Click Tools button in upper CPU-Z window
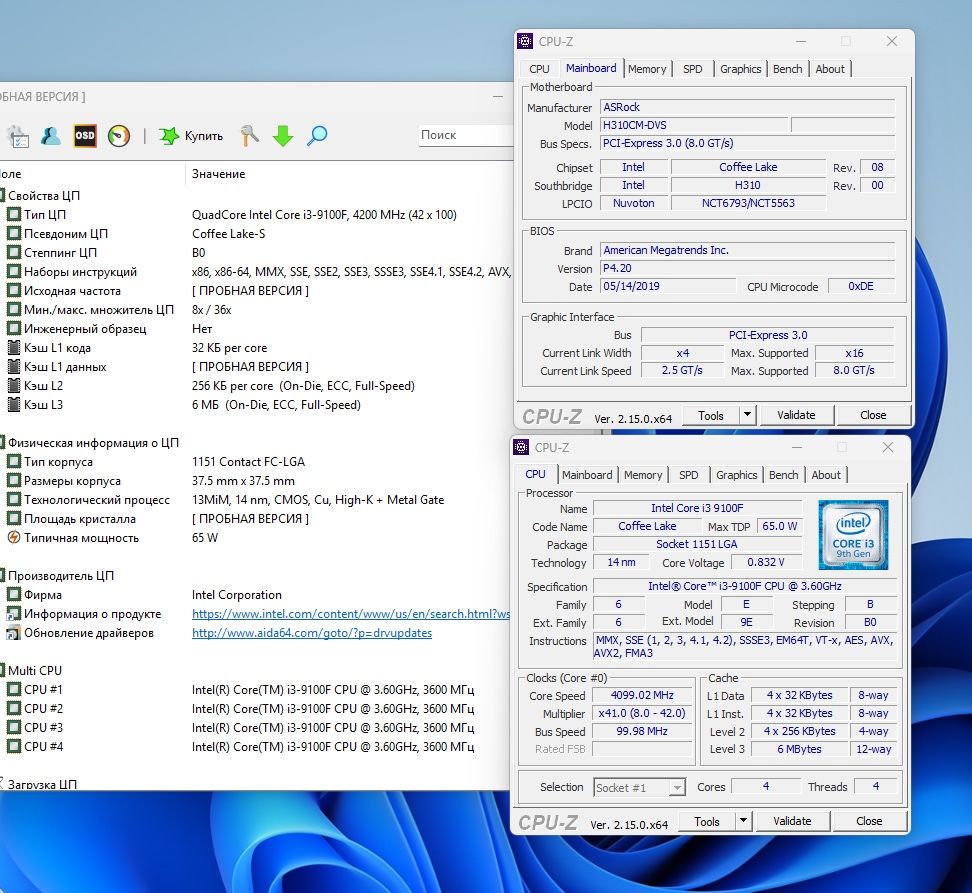 (710, 415)
